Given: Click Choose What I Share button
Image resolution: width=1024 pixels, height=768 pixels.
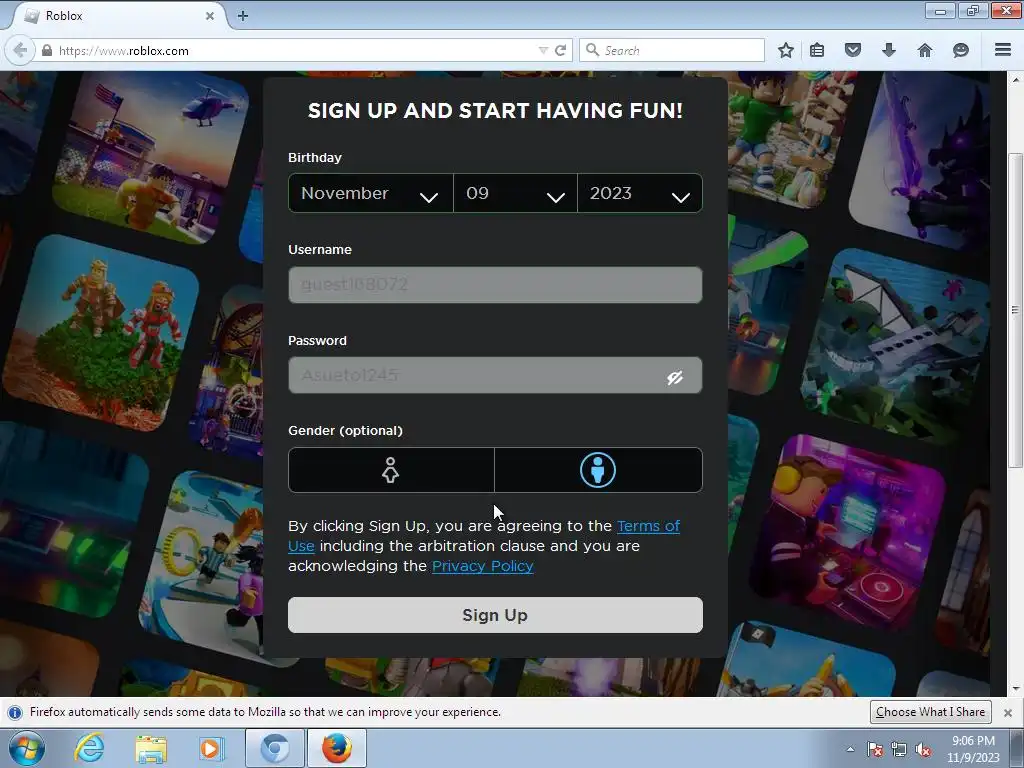Looking at the screenshot, I should (931, 712).
